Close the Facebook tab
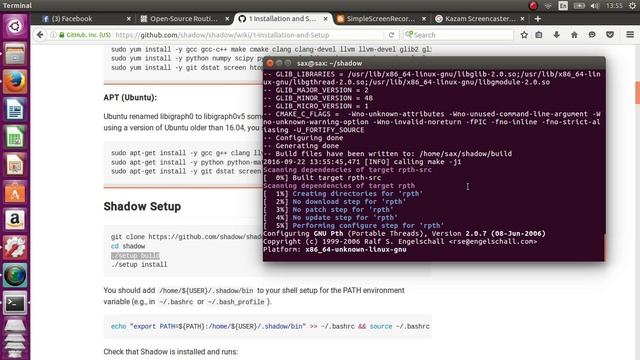Image resolution: width=640 pixels, height=360 pixels. [x=129, y=19]
